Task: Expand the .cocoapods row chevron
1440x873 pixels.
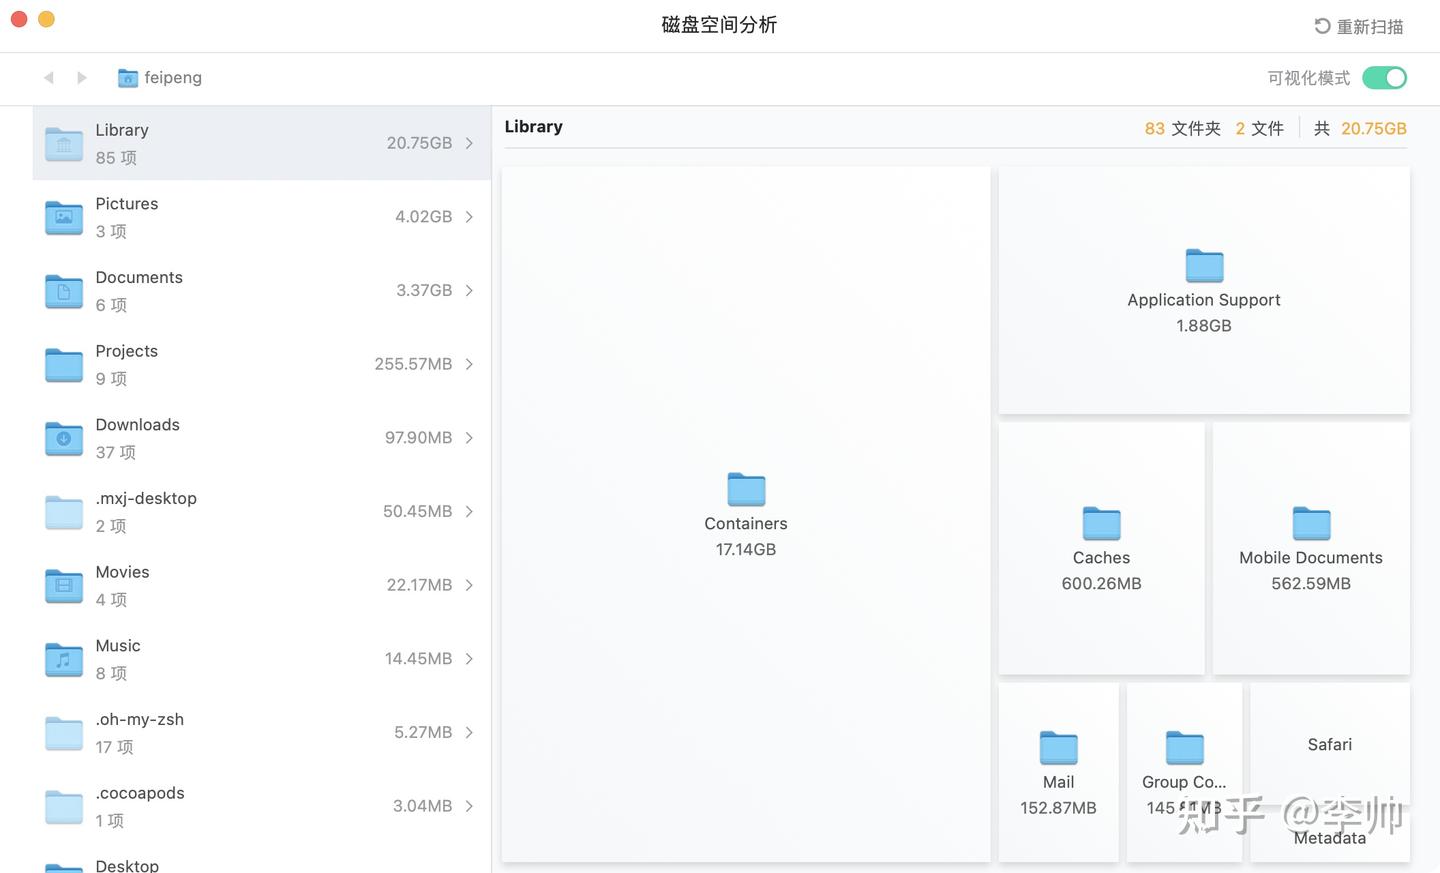Action: point(469,806)
